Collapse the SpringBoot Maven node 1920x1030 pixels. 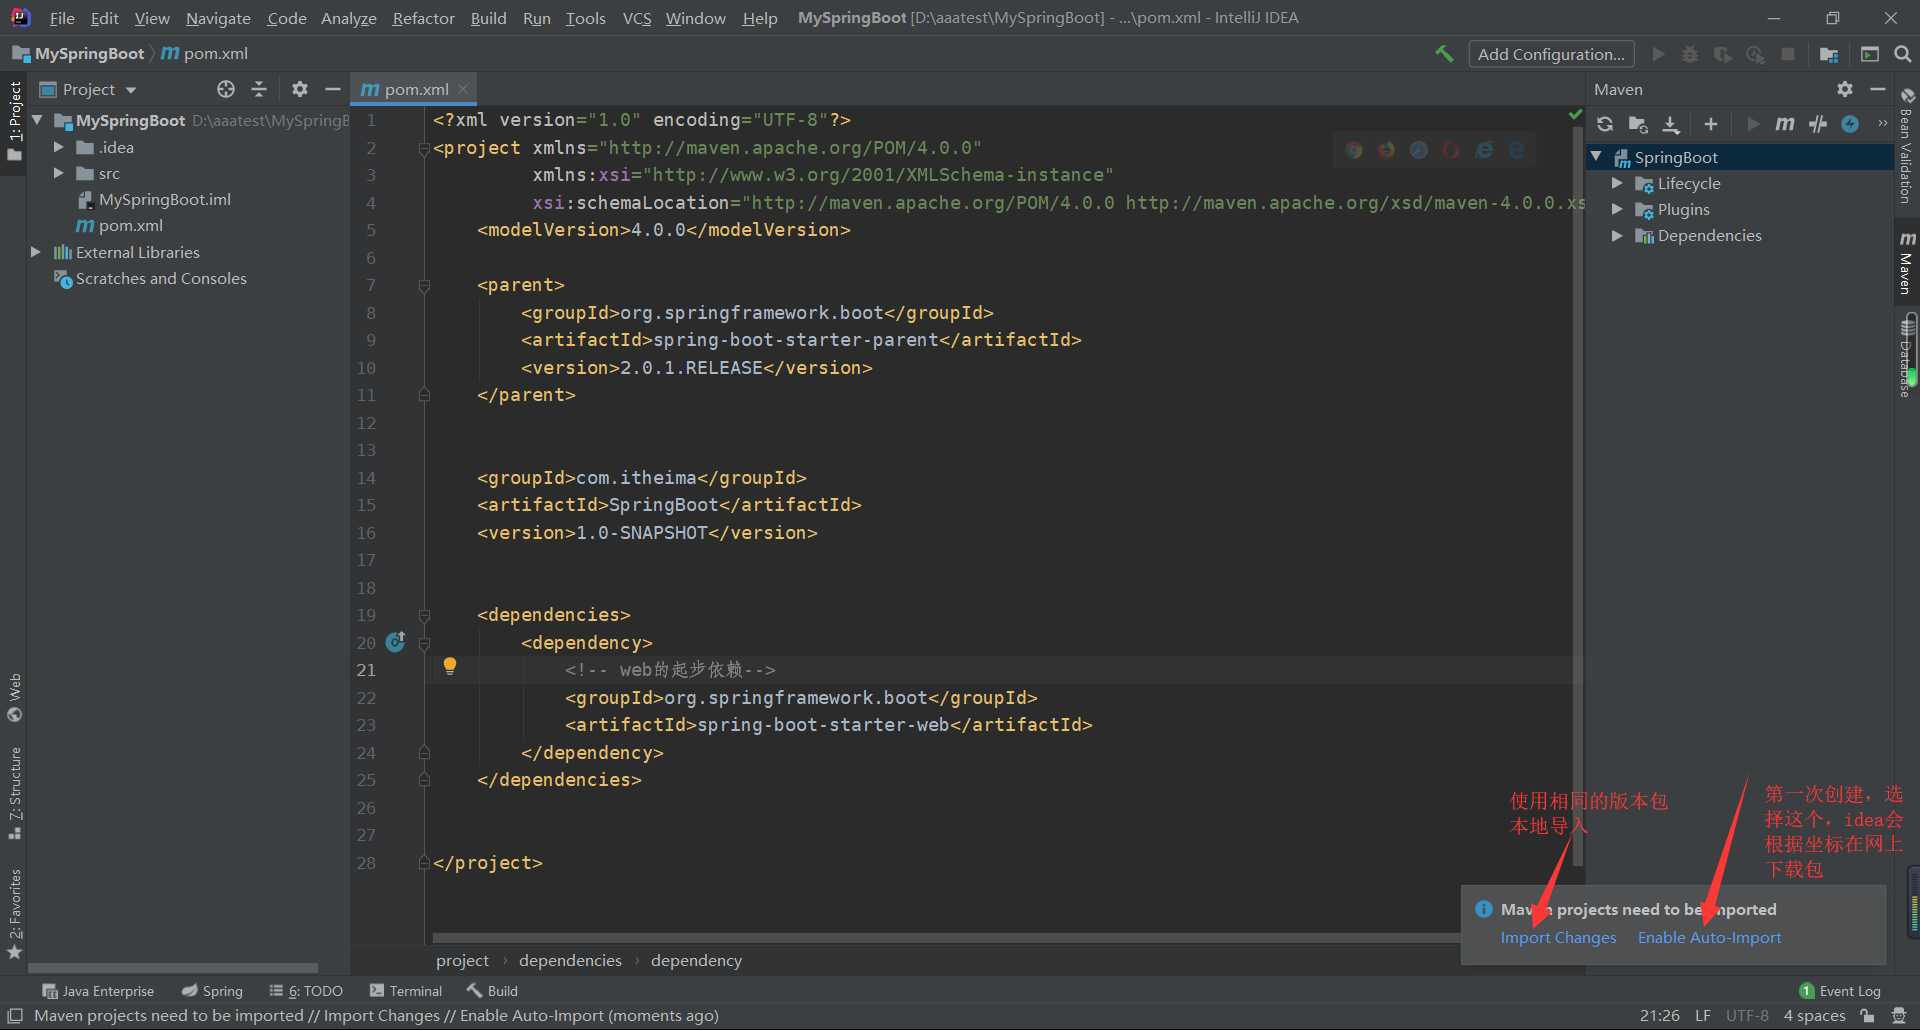point(1596,157)
